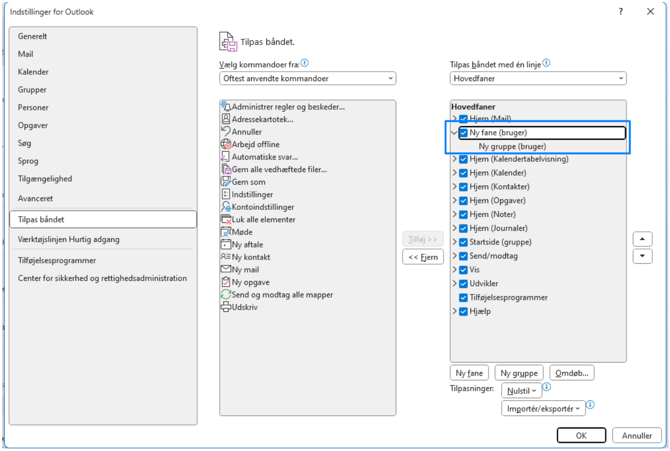
Task: Uncheck the Hjem (Mail) checkbox
Action: point(463,119)
